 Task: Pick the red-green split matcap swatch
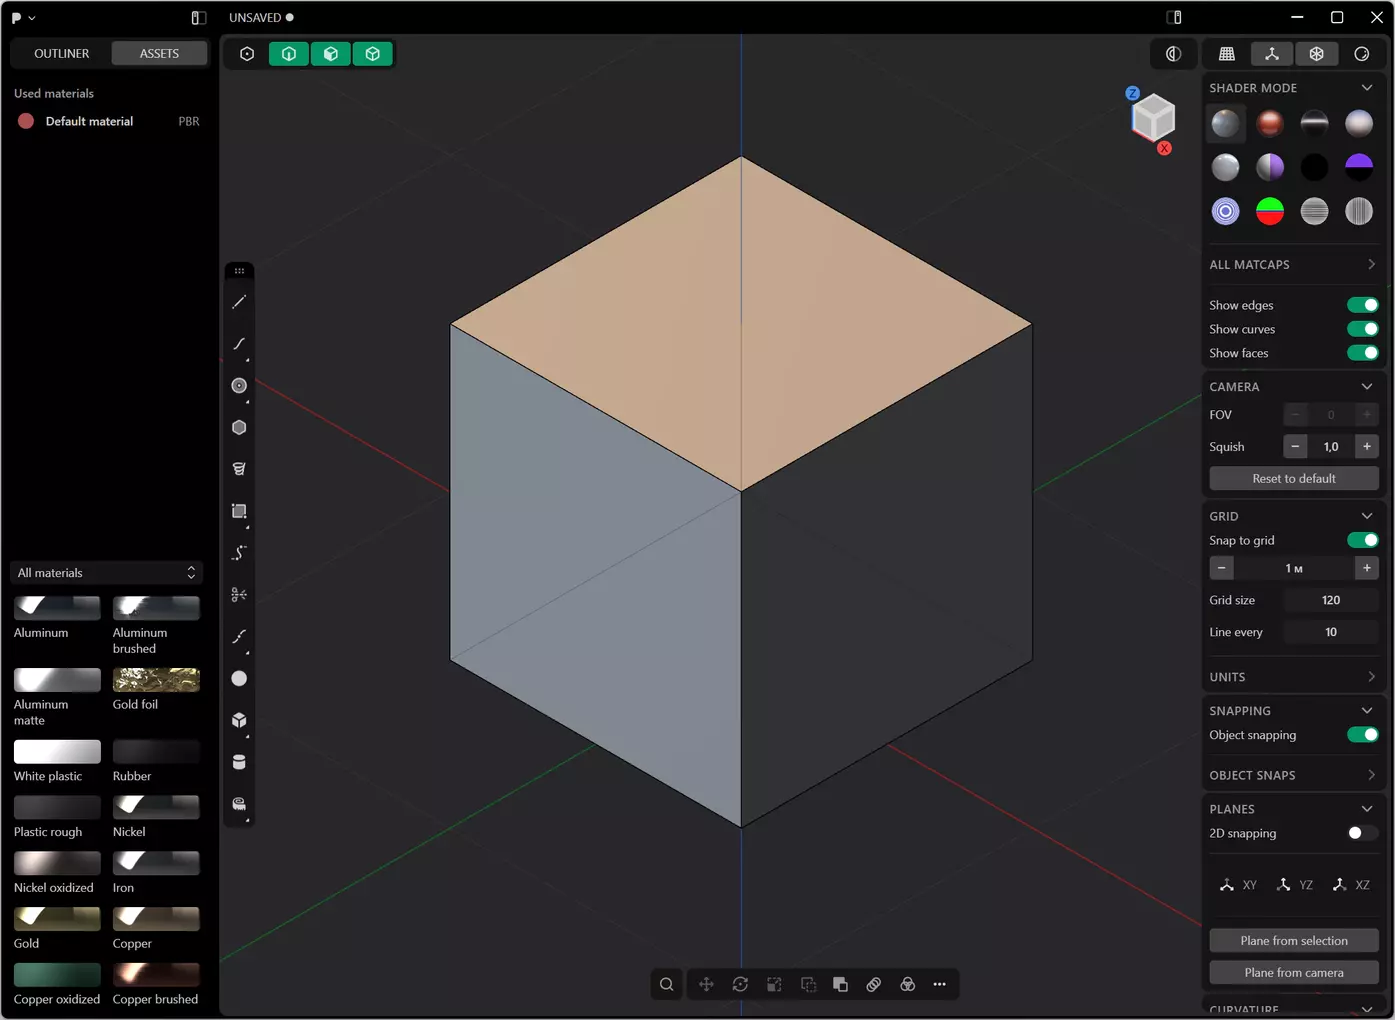pos(1270,211)
